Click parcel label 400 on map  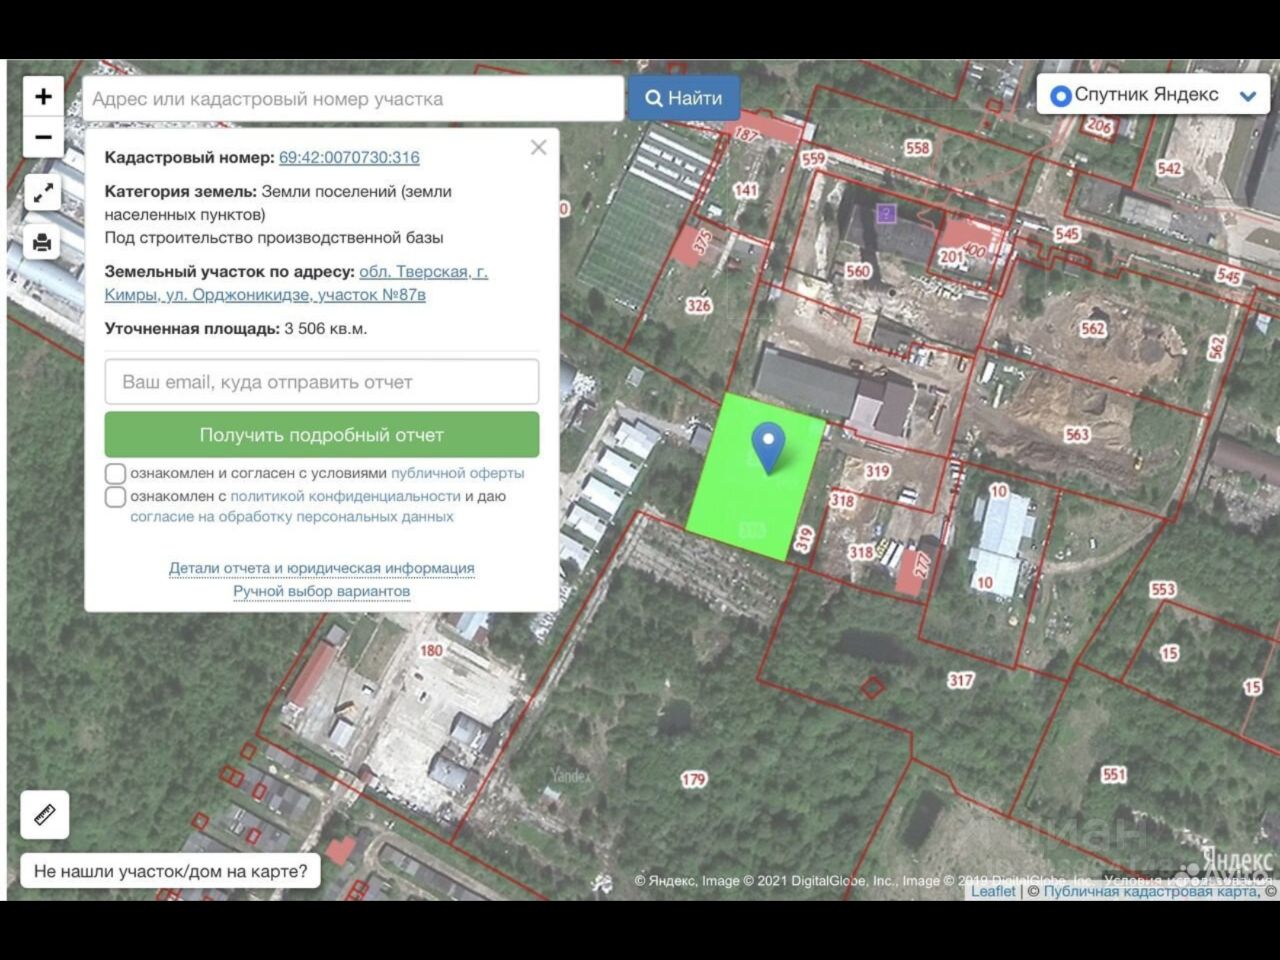975,251
